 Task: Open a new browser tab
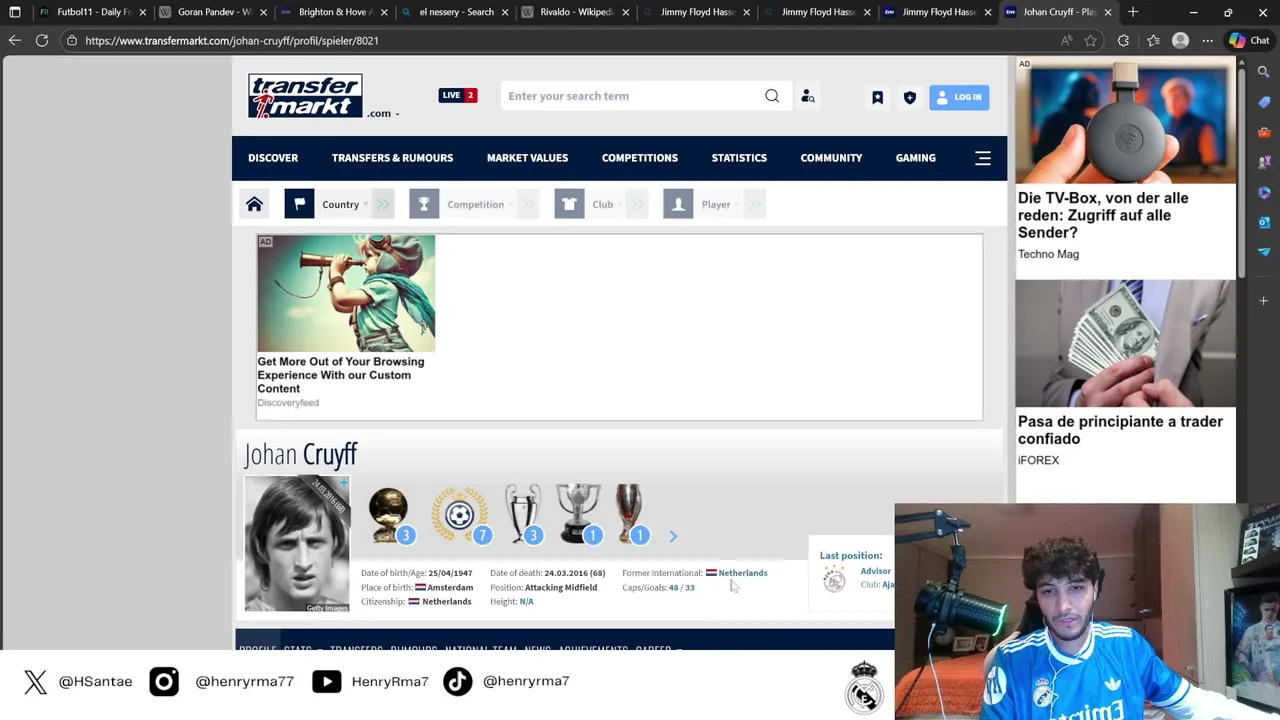(x=1133, y=12)
